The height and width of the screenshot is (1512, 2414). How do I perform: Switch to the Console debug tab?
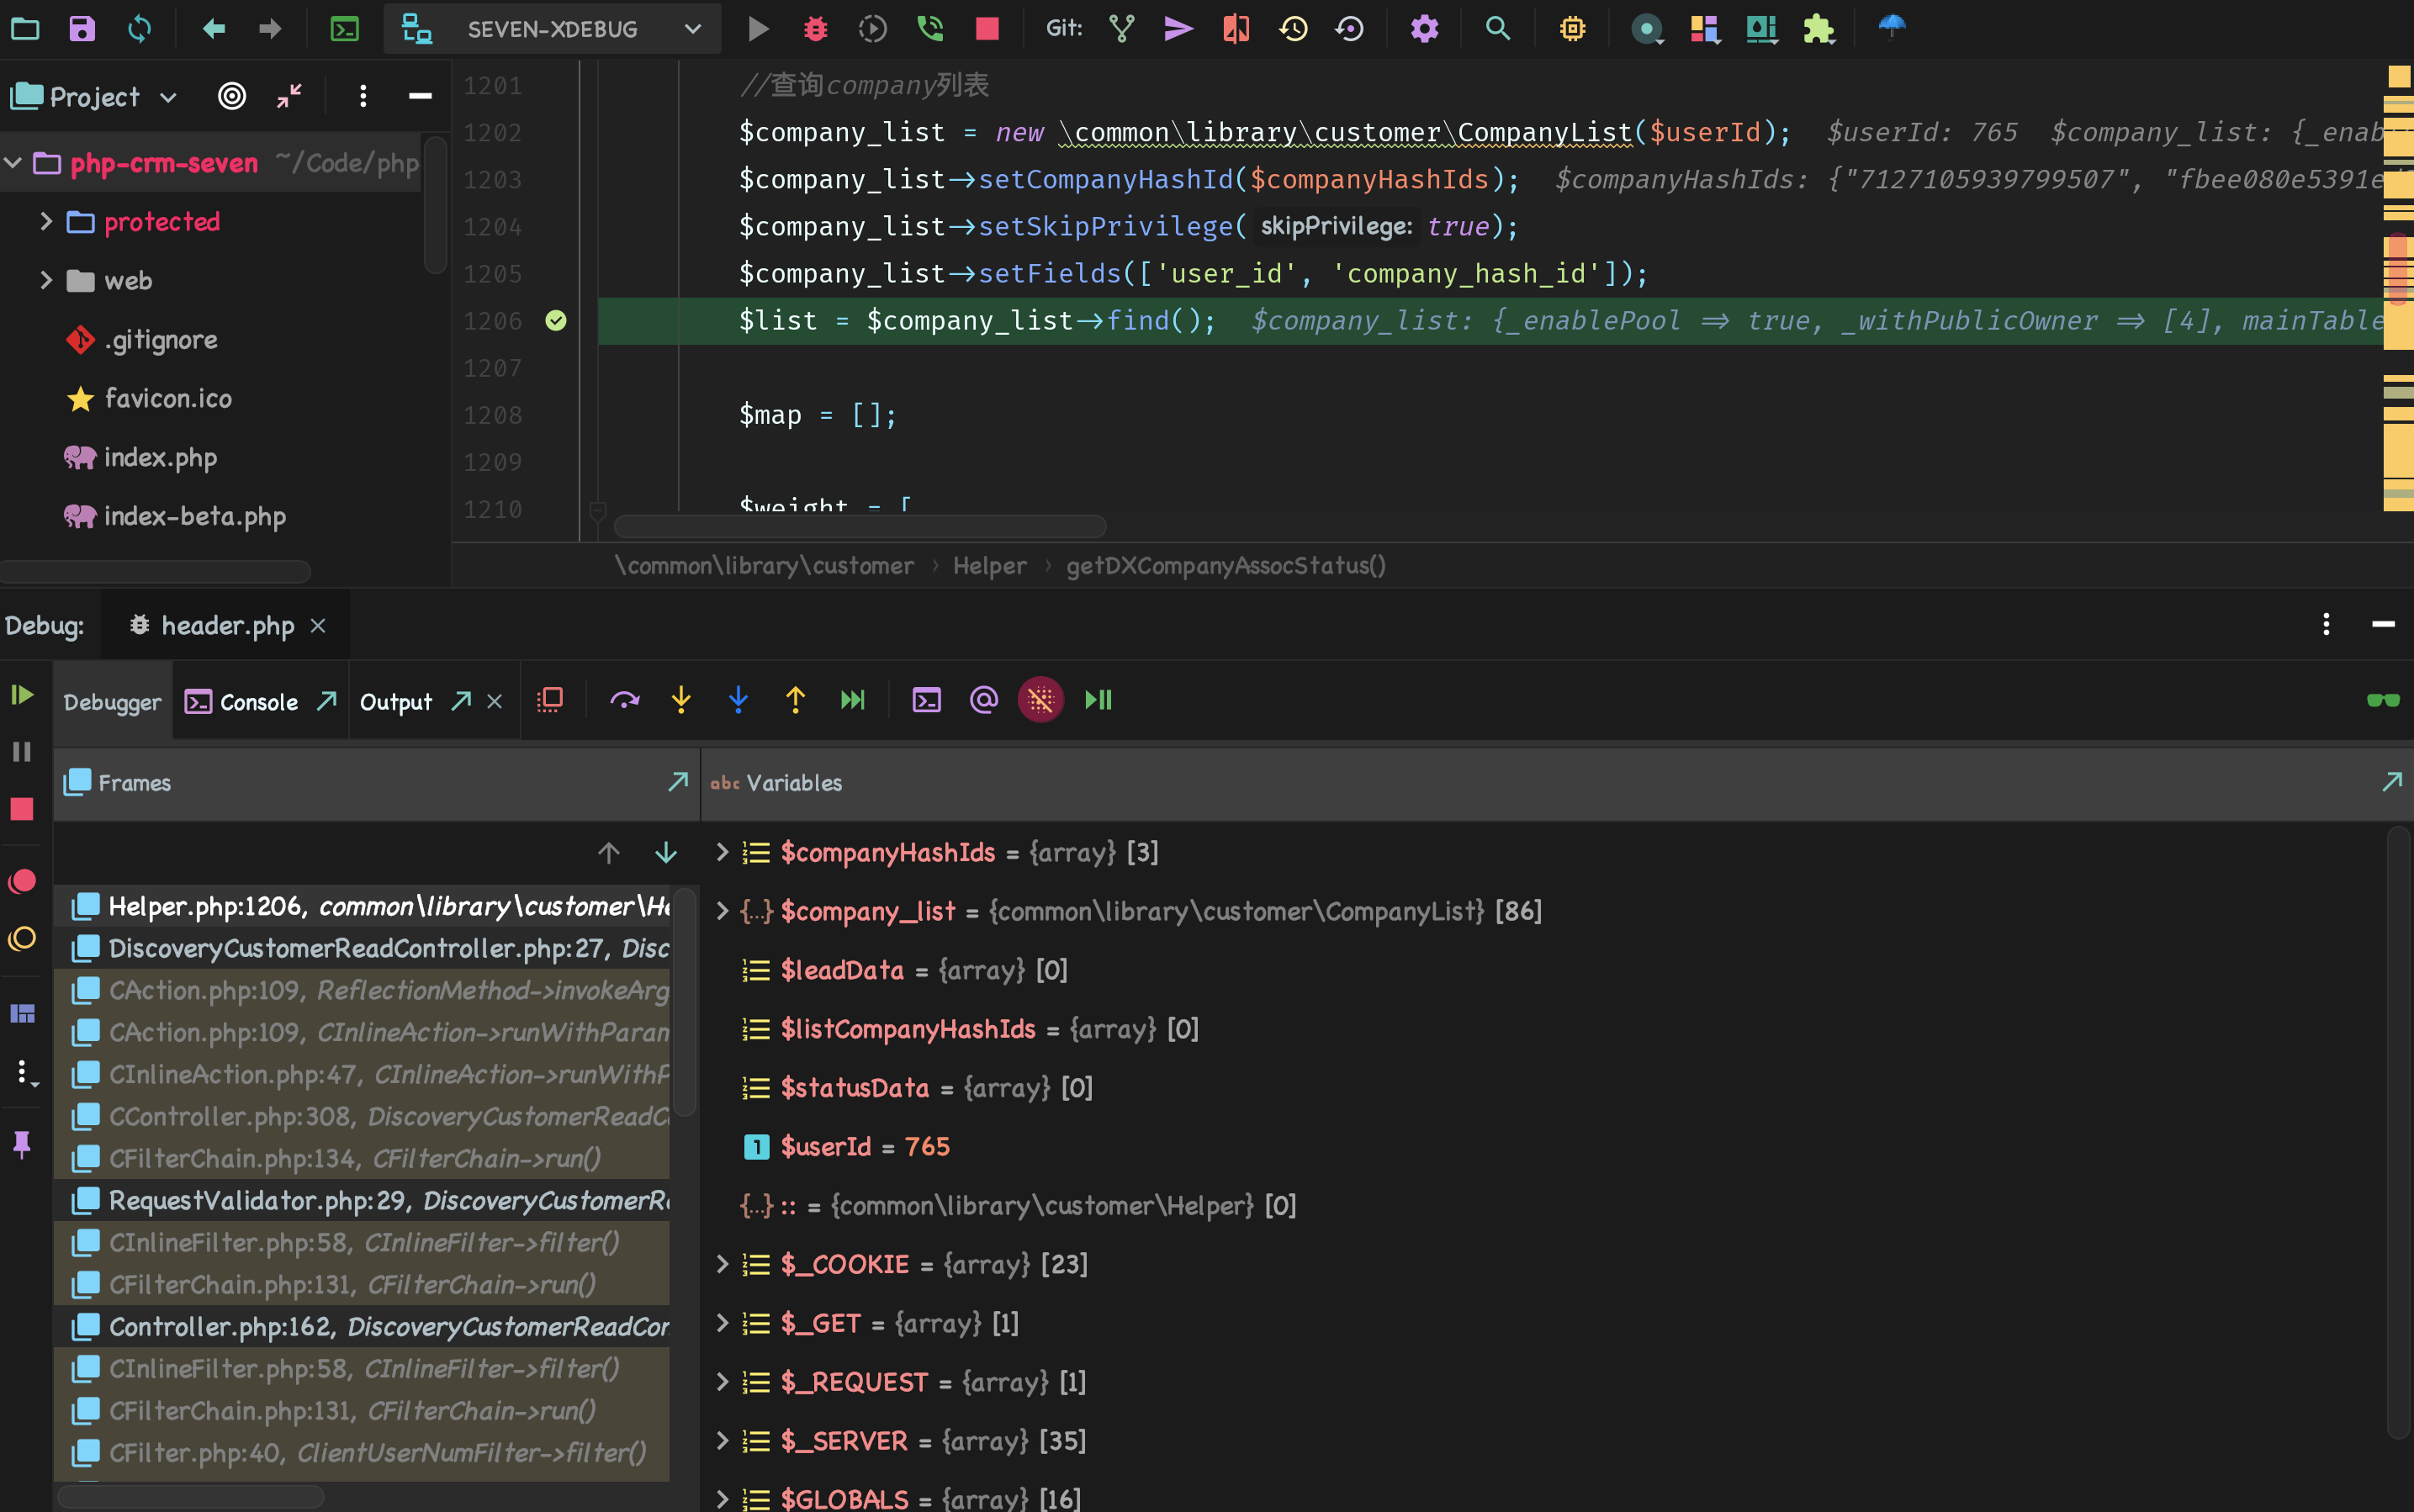point(258,702)
